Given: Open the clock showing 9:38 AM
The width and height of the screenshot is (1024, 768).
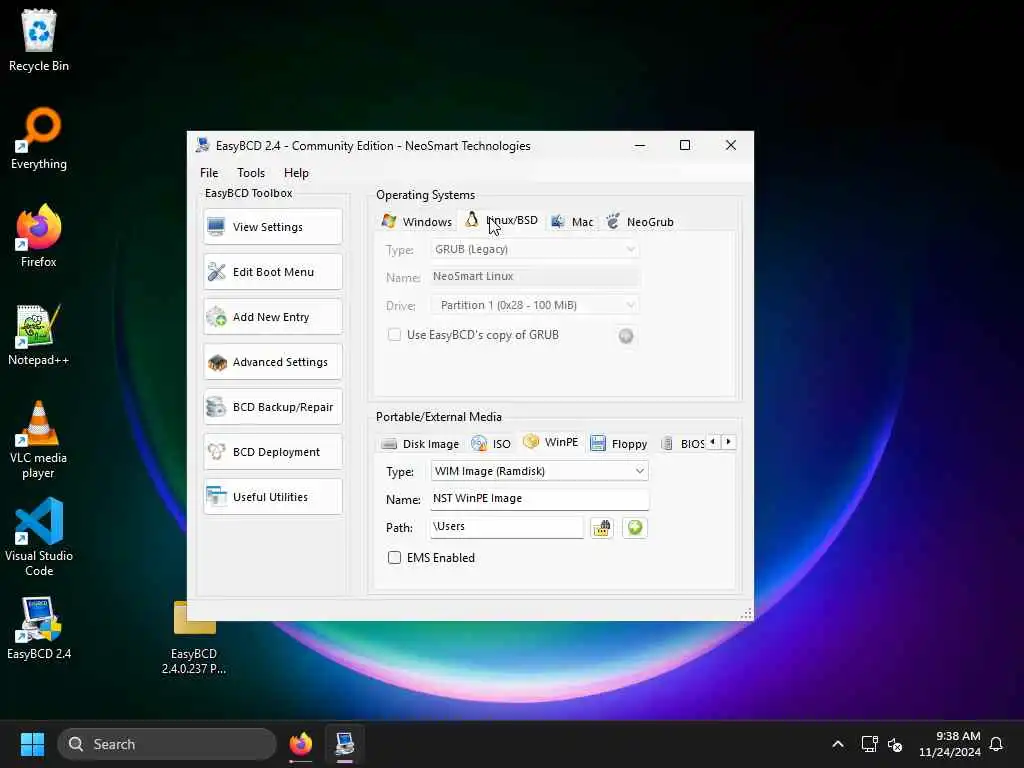Looking at the screenshot, I should (x=950, y=744).
